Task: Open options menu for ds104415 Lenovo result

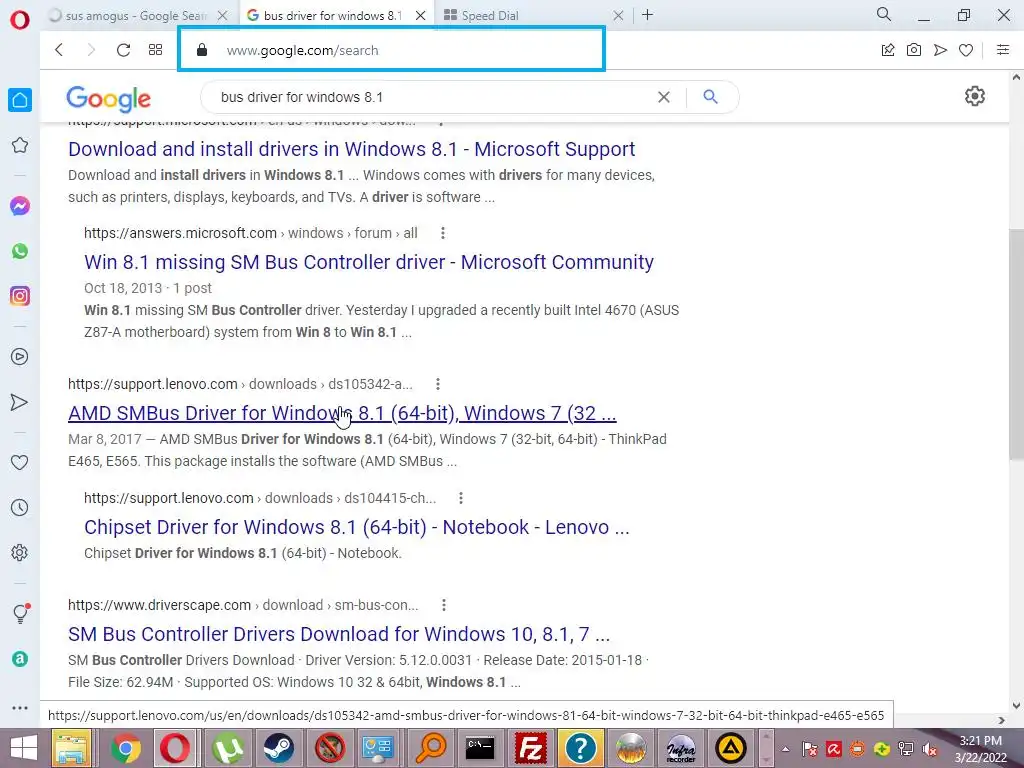Action: [460, 498]
